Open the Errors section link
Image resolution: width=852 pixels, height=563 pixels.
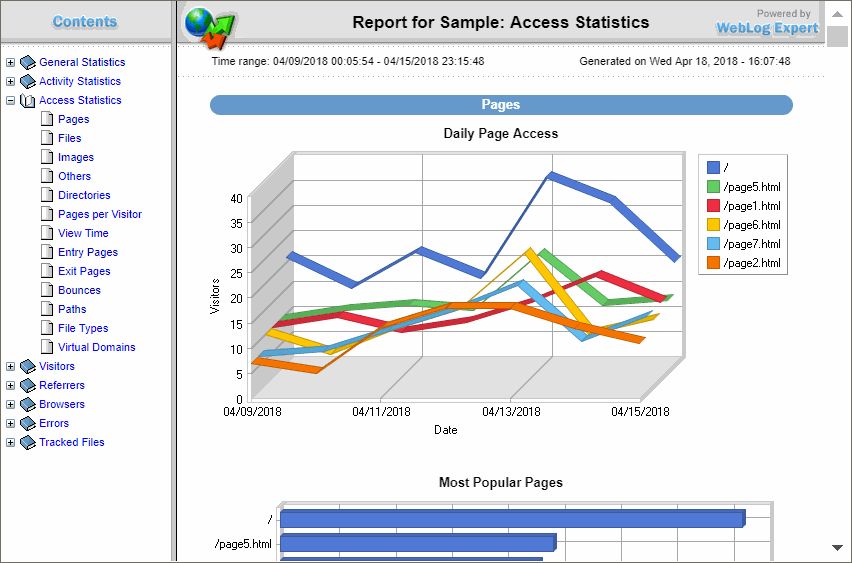tap(54, 424)
